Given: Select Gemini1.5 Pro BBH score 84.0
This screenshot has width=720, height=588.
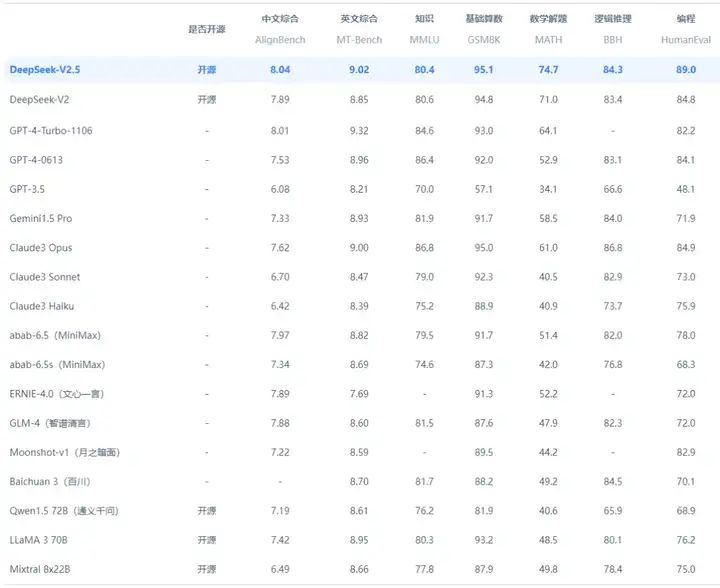Looking at the screenshot, I should (x=613, y=218).
